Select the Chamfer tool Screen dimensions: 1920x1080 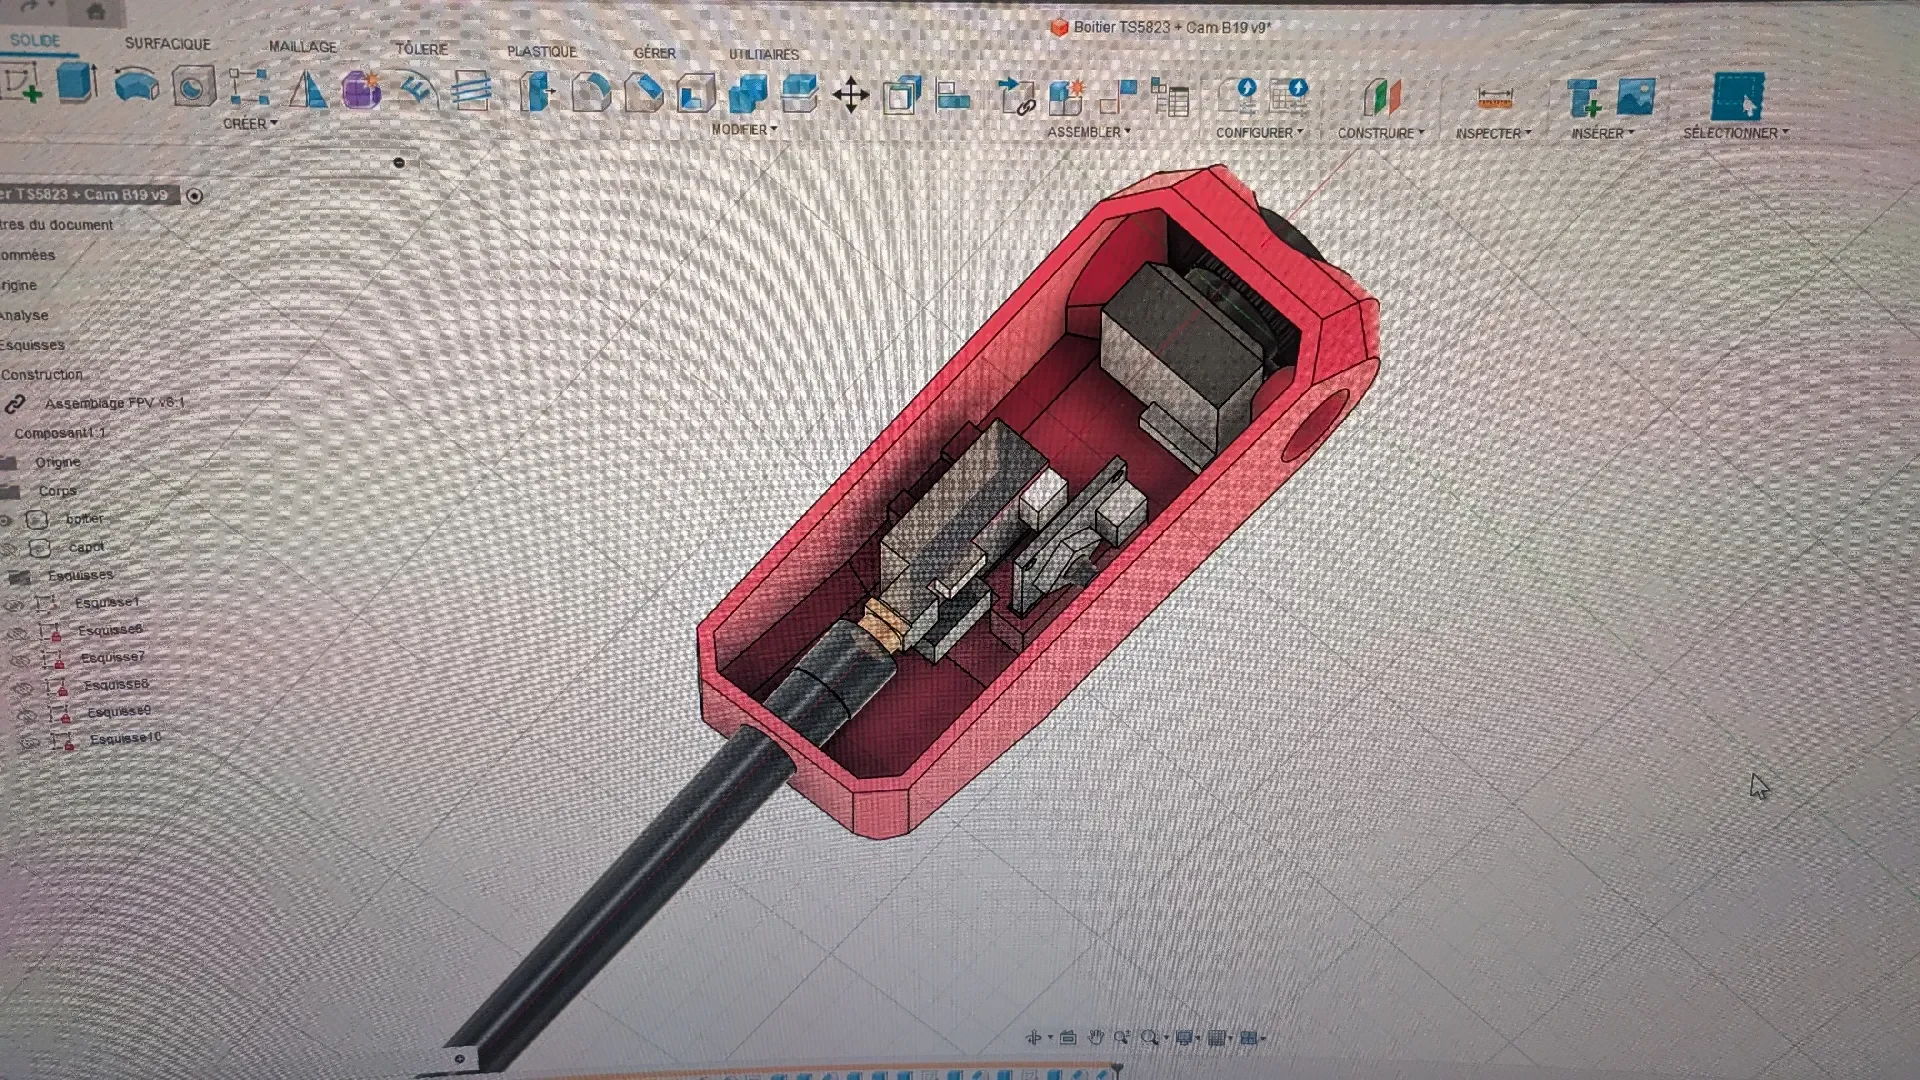click(643, 93)
